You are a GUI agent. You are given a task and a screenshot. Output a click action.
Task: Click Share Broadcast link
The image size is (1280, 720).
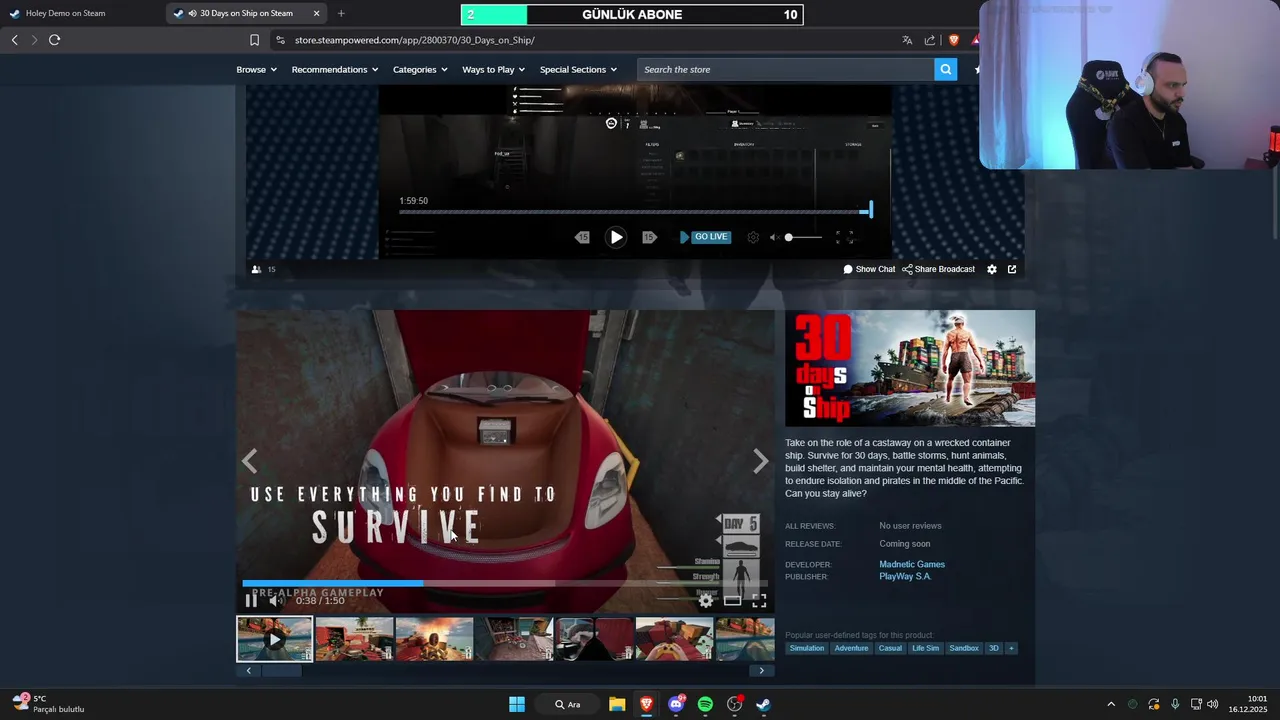(x=938, y=269)
